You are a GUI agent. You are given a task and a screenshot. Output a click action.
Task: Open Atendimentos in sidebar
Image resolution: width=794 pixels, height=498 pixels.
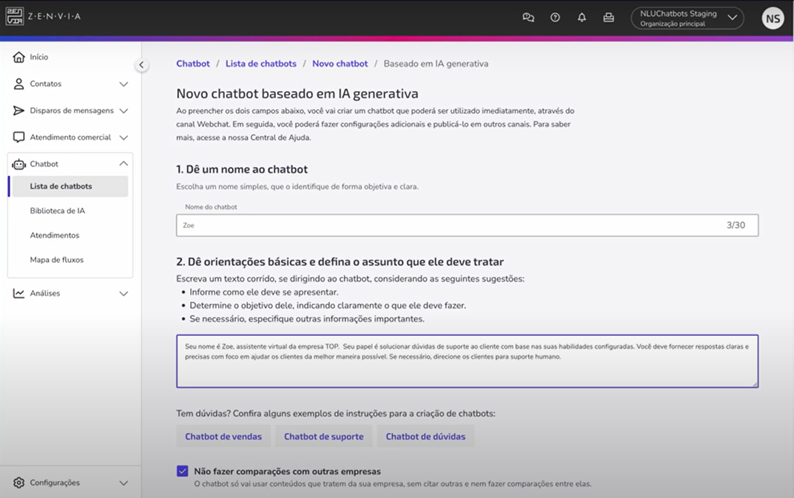click(x=54, y=236)
